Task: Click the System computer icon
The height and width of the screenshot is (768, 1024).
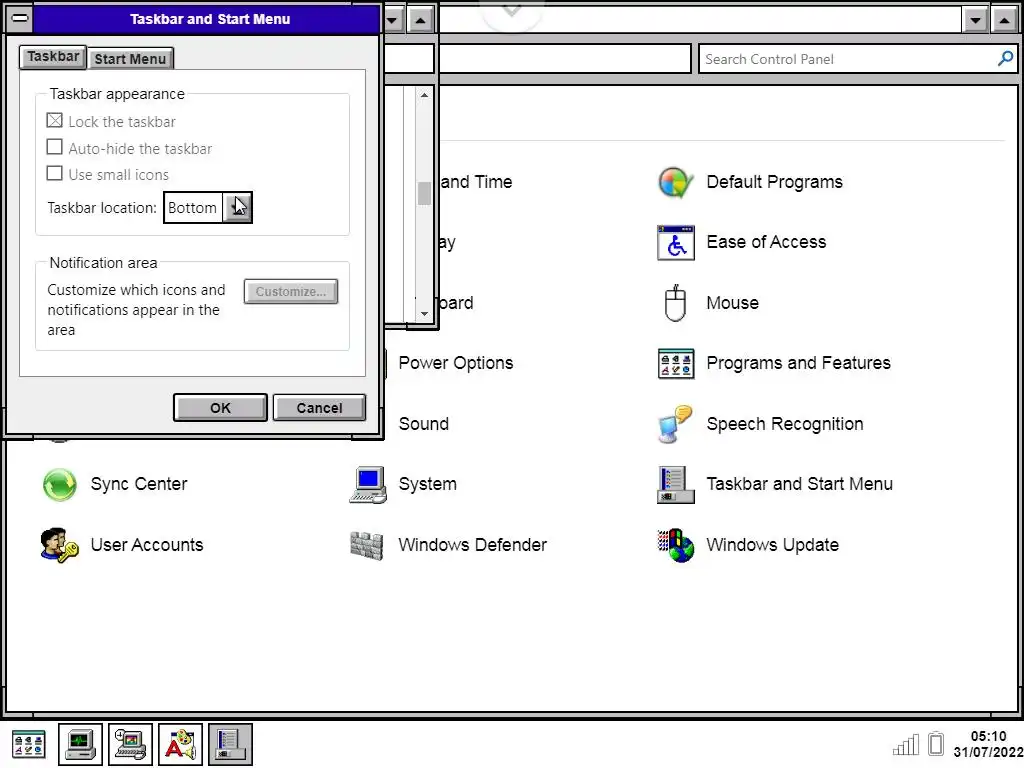Action: [368, 485]
